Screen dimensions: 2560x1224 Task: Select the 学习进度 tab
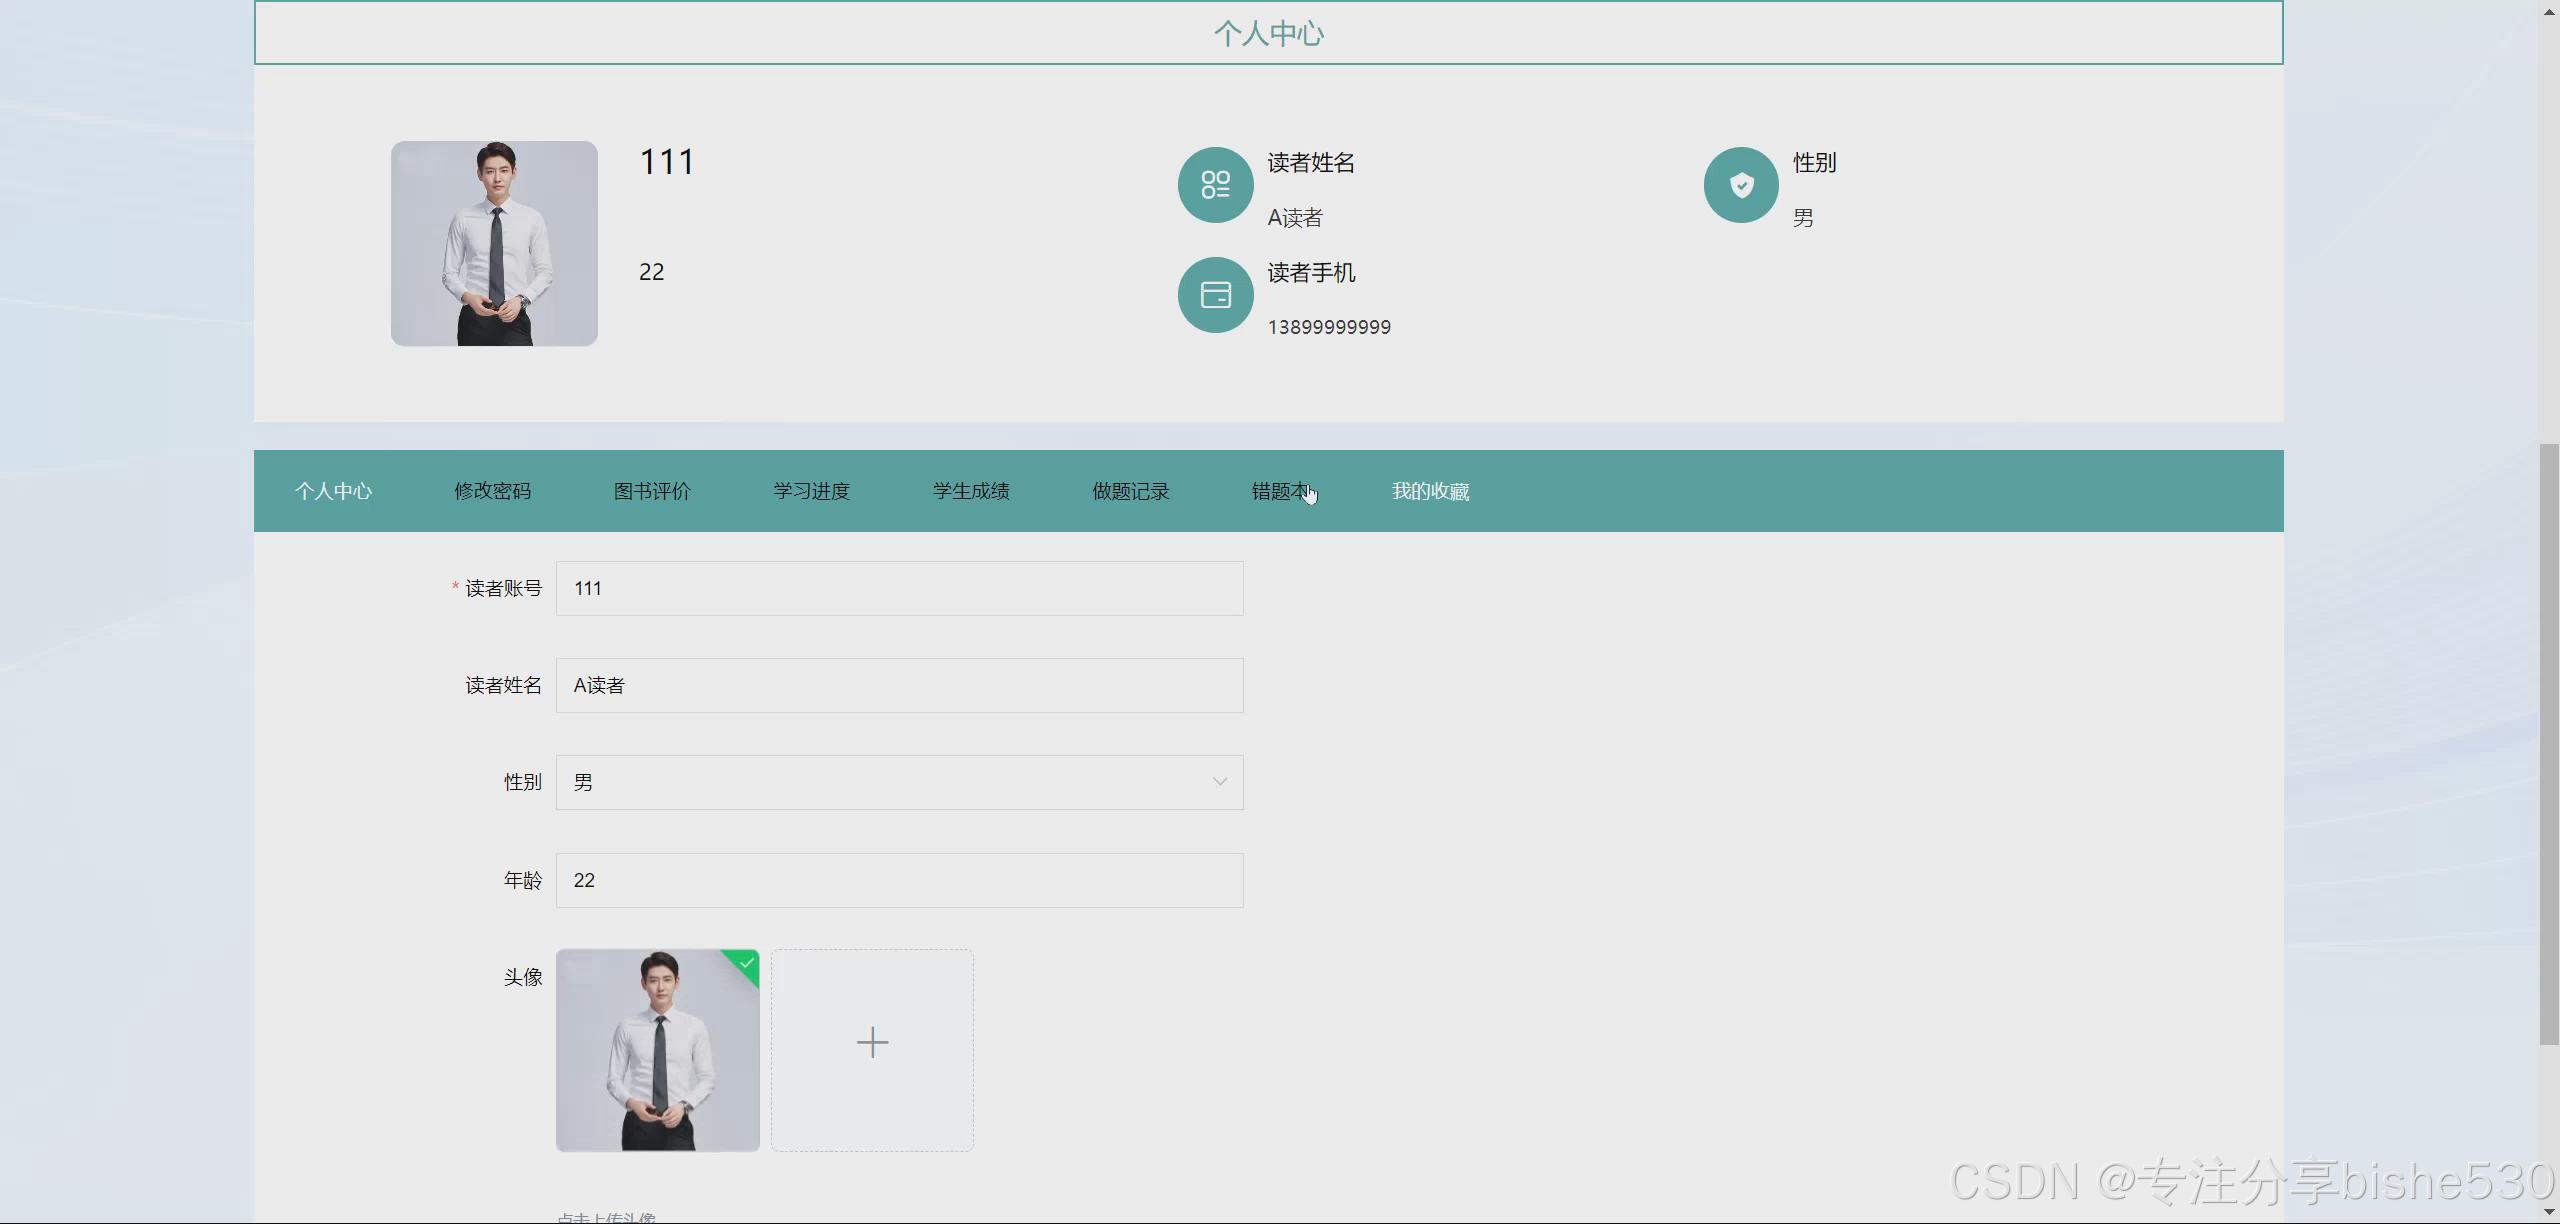pos(812,491)
